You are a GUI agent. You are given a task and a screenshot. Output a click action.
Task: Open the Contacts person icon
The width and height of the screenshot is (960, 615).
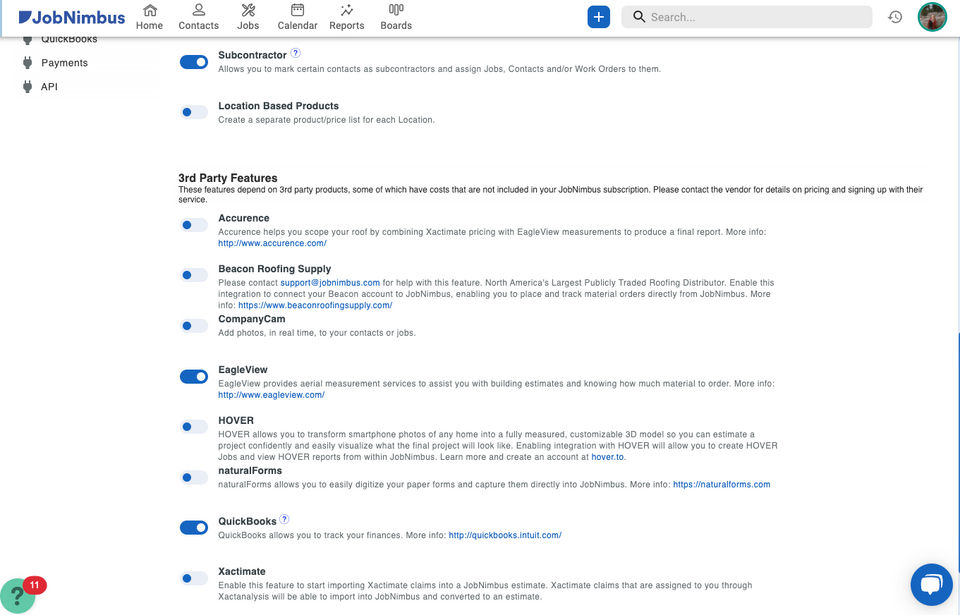[198, 10]
